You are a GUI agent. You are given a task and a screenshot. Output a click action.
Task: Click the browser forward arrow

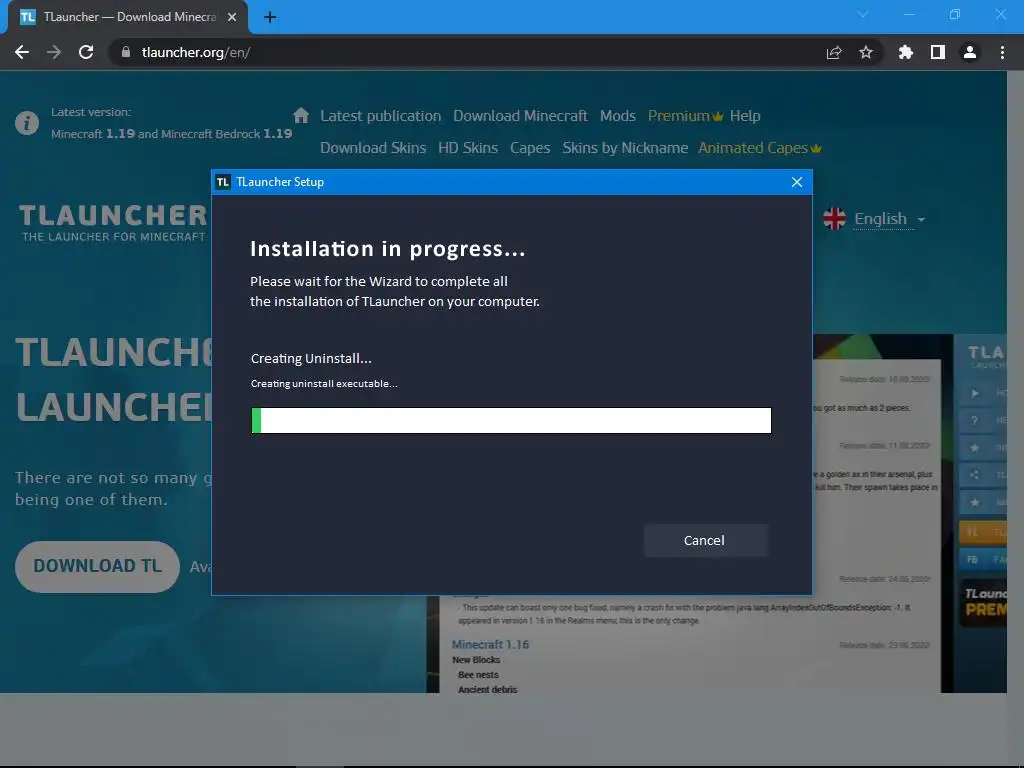54,52
